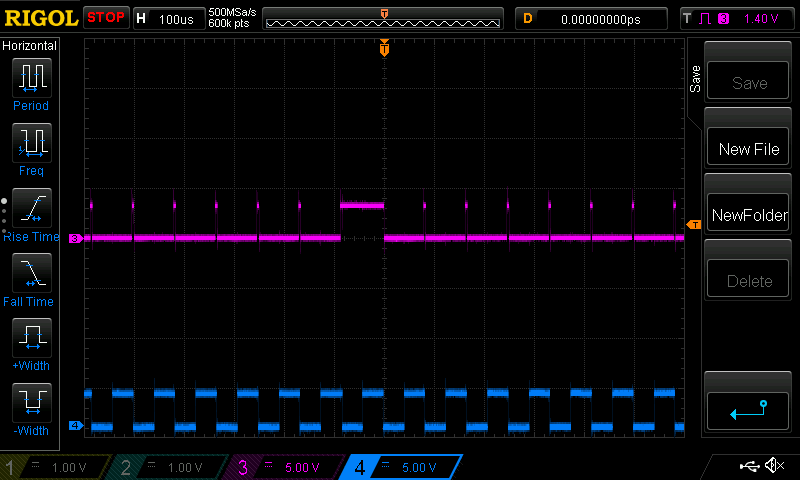Viewport: 800px width, 480px height.
Task: Click the 600k pts memory depth readout
Action: (x=229, y=23)
